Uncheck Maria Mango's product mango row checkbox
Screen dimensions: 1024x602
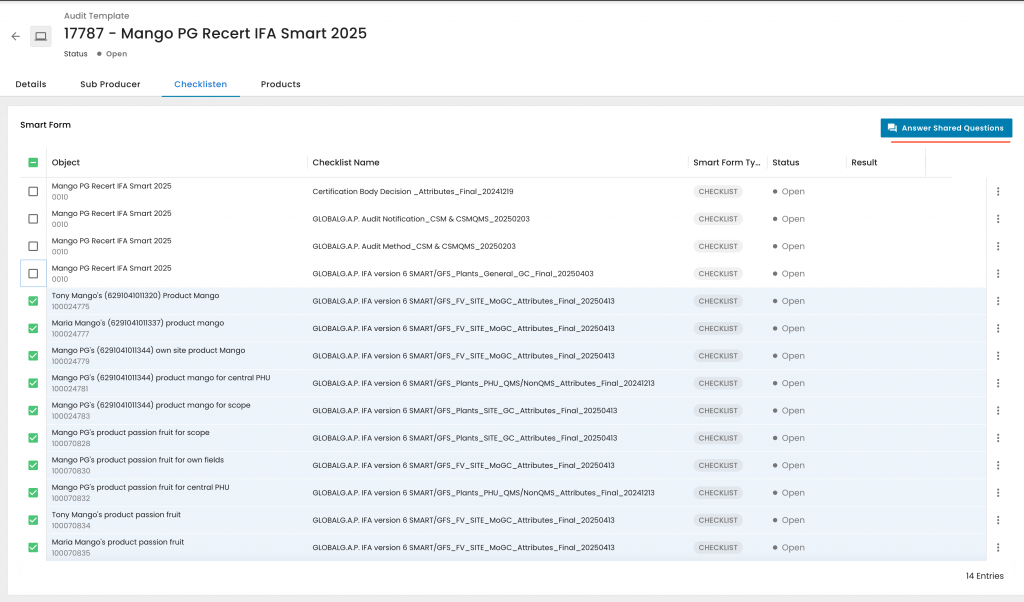33,328
